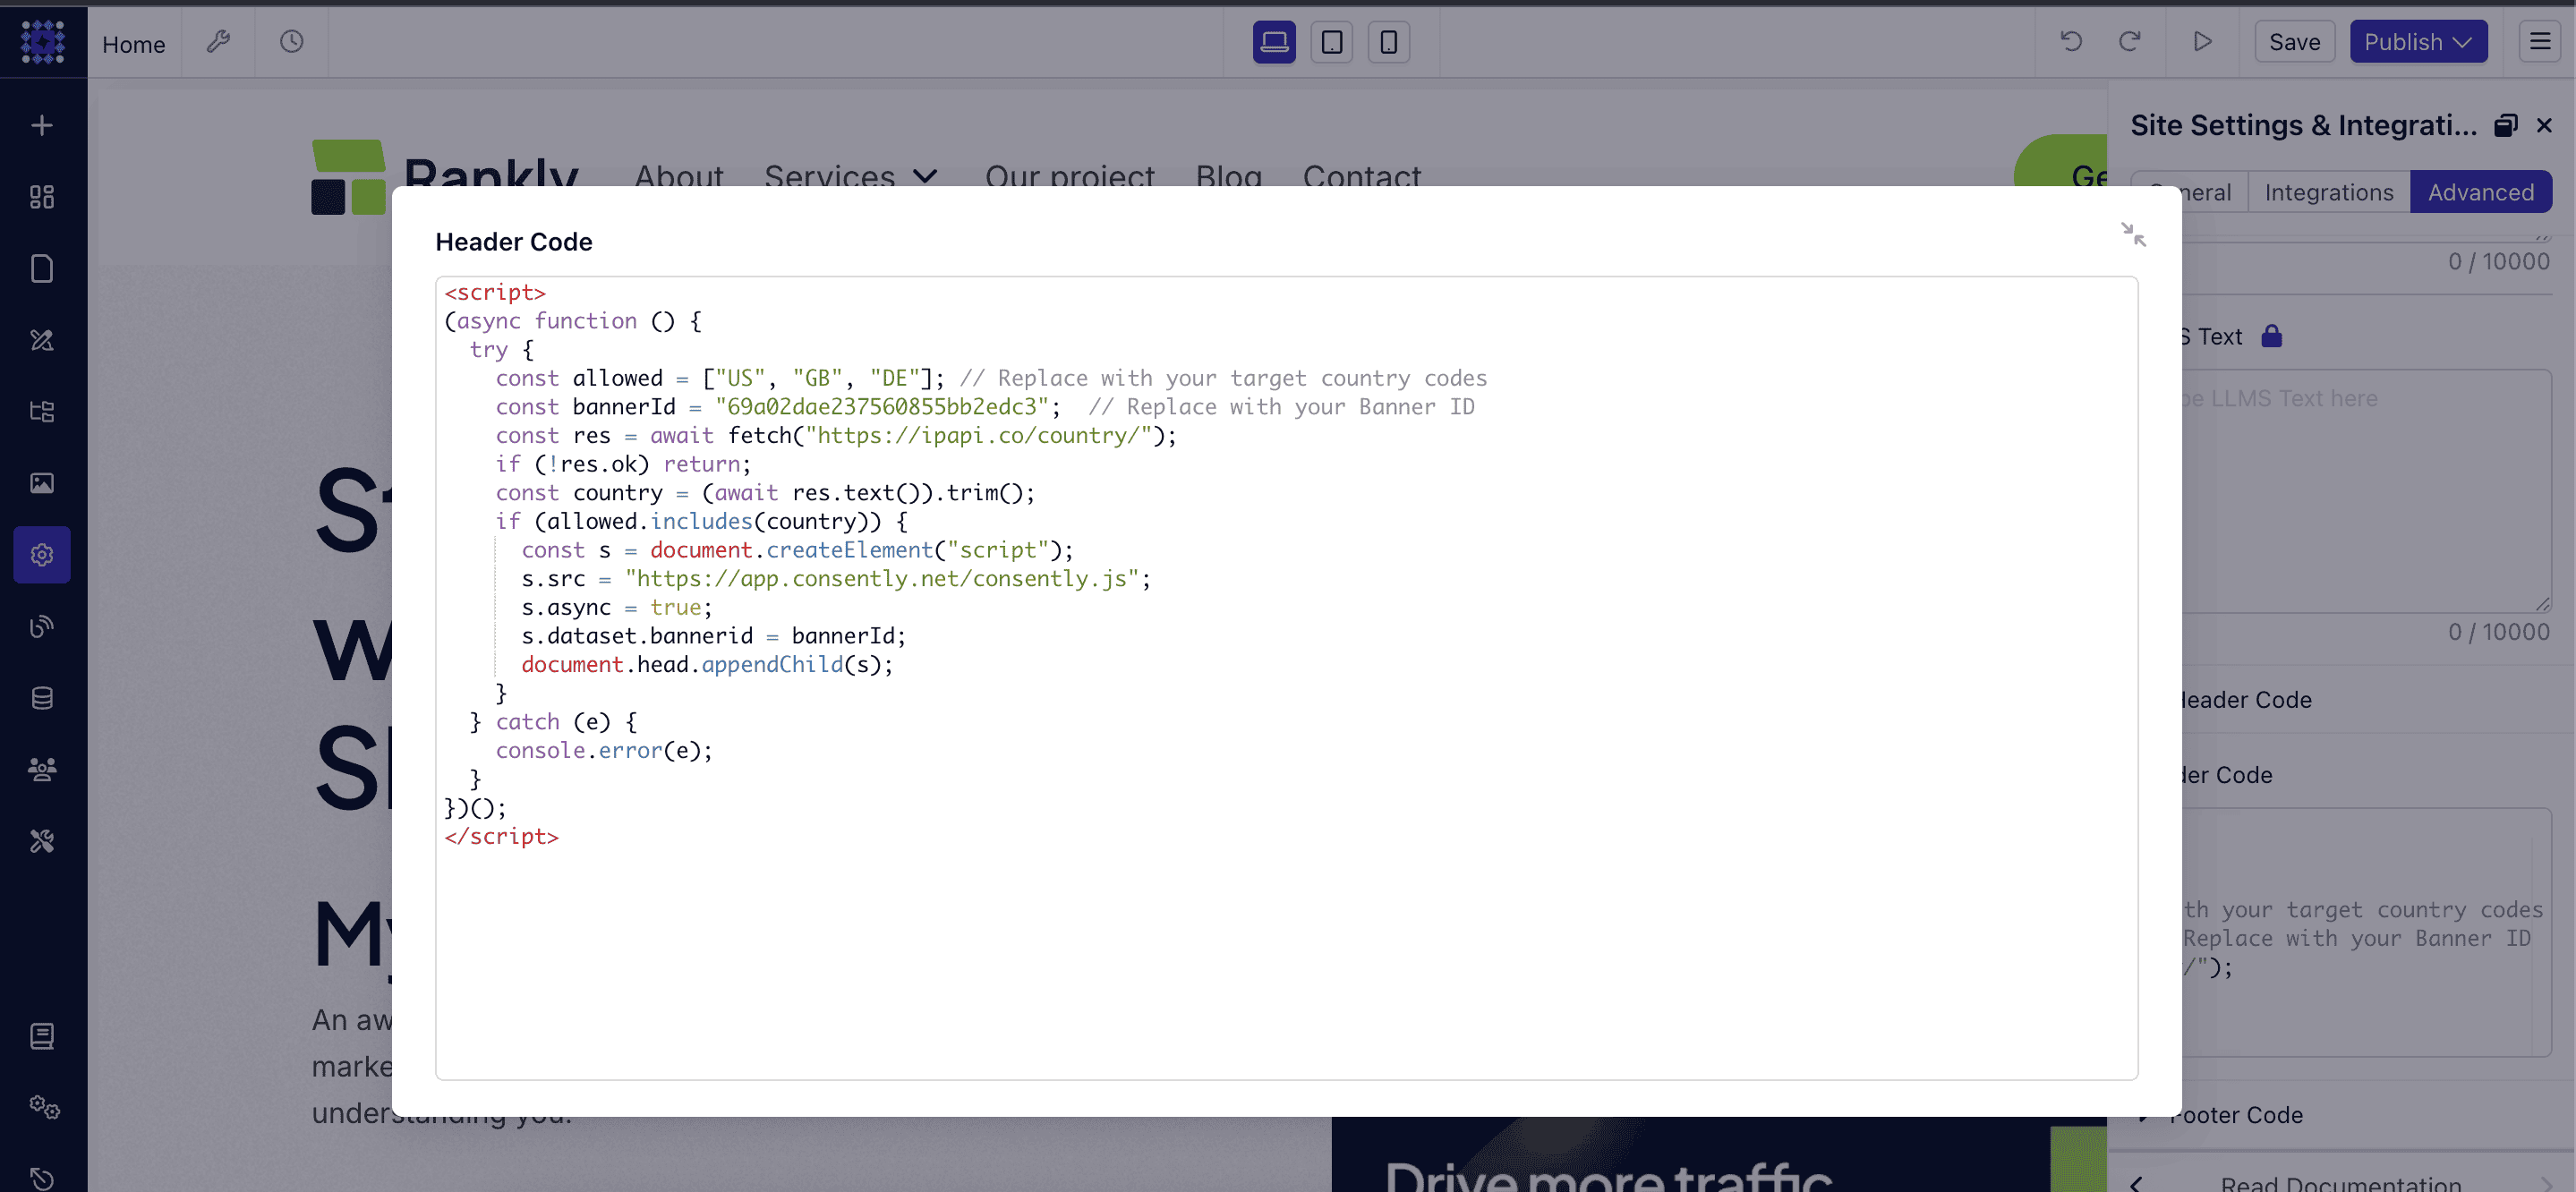Click the wrench tool icon in top bar

[x=218, y=42]
